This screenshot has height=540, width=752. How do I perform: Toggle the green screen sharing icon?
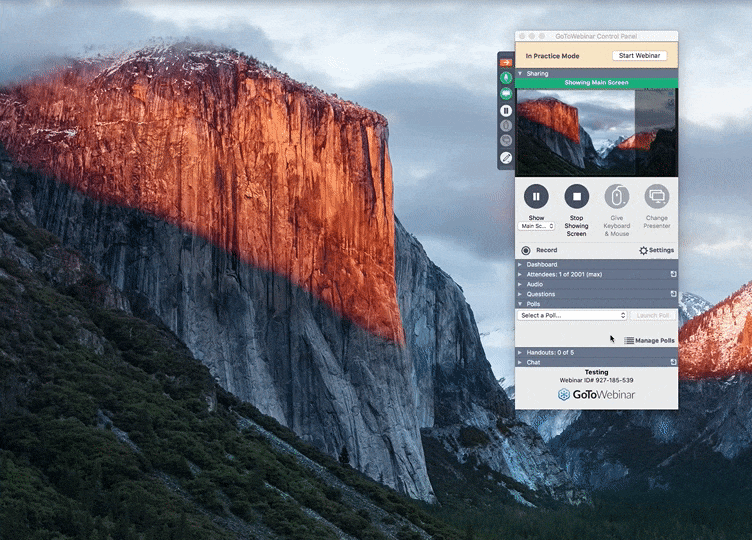click(x=506, y=93)
